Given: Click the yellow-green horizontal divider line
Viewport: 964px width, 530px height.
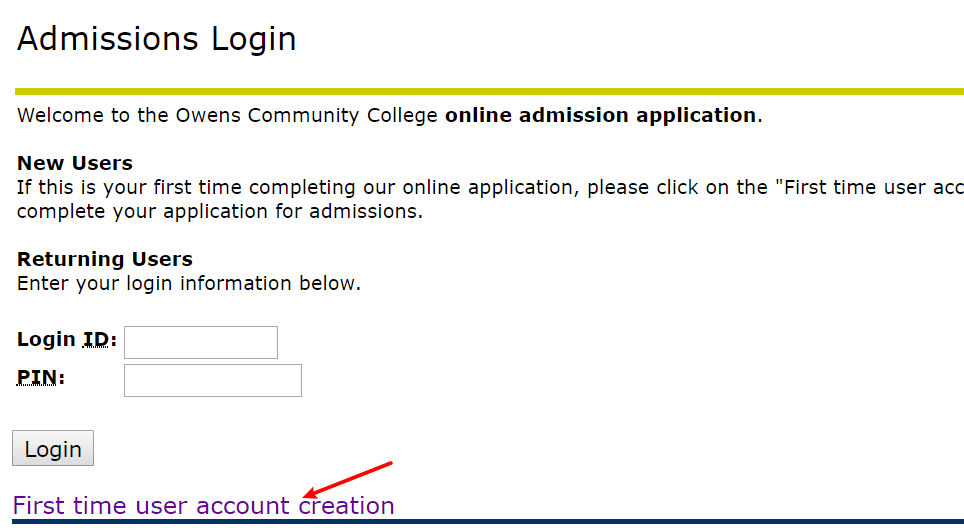Looking at the screenshot, I should point(489,92).
